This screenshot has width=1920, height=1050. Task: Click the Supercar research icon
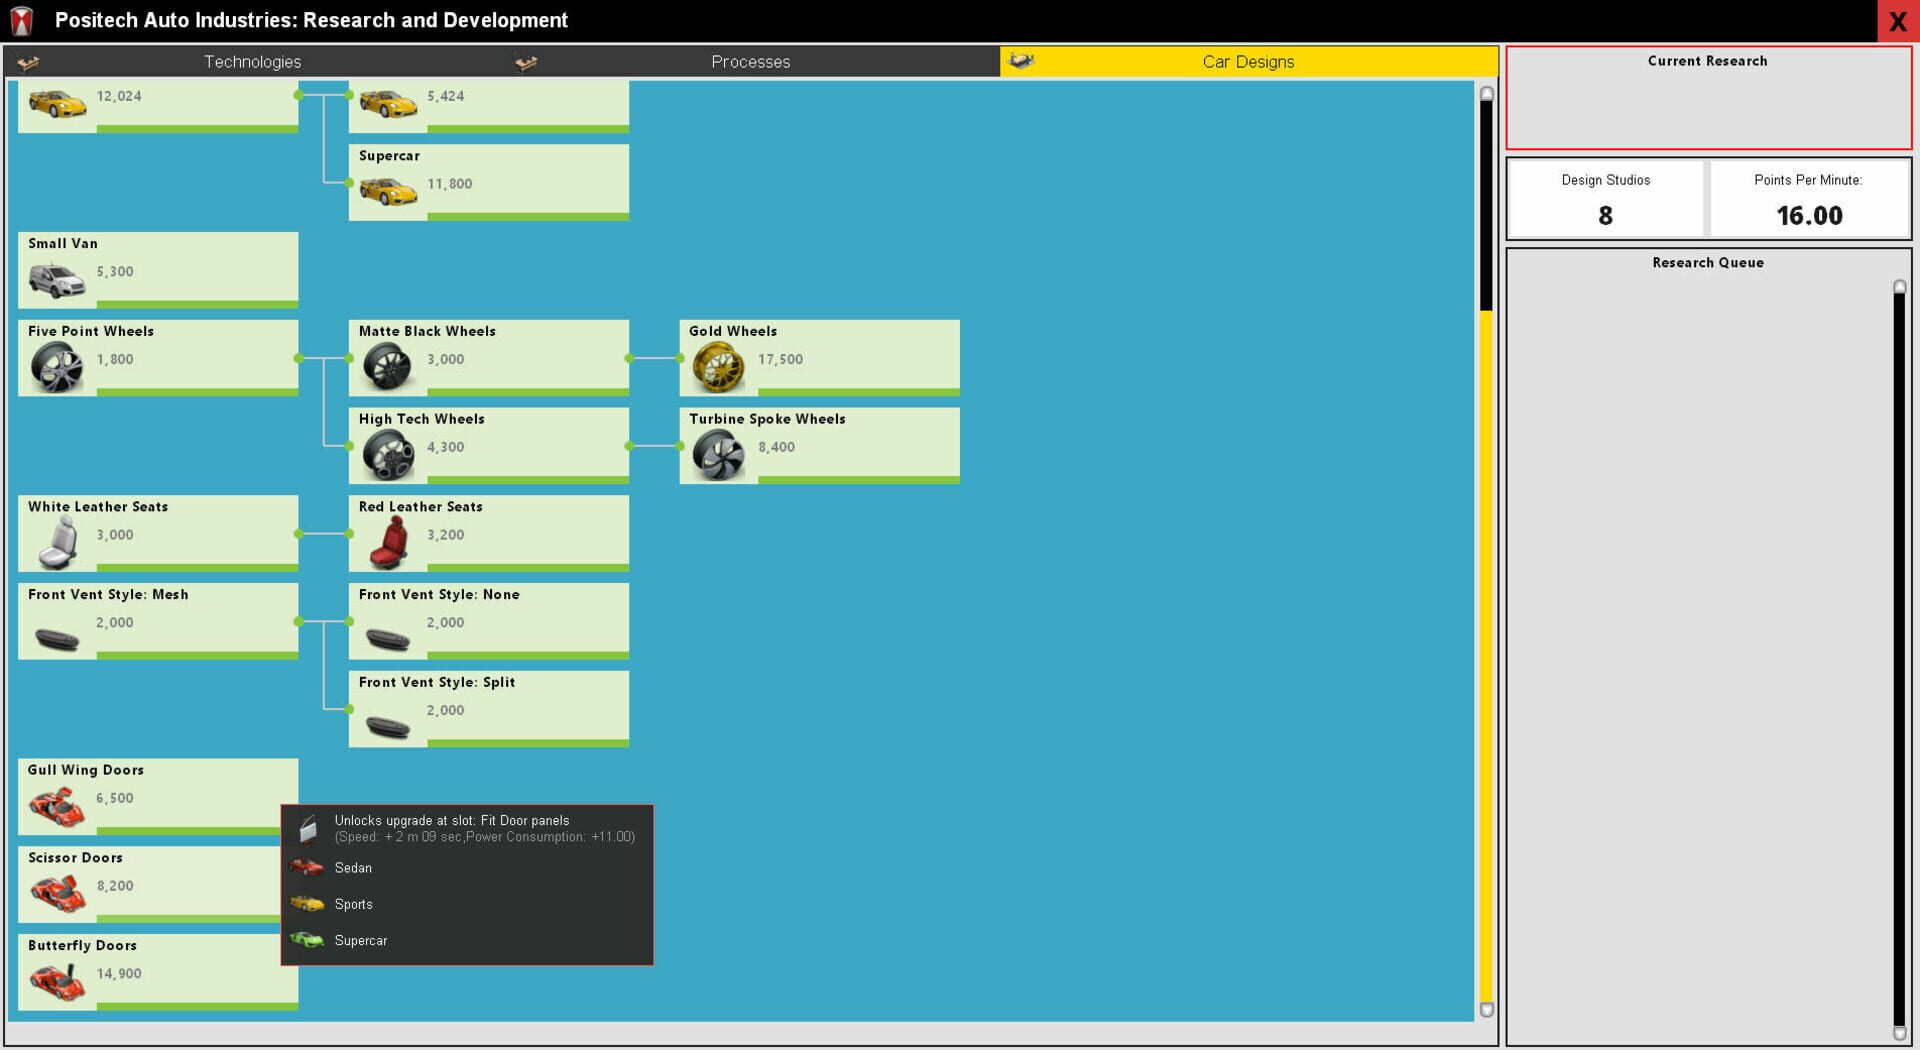tap(387, 191)
